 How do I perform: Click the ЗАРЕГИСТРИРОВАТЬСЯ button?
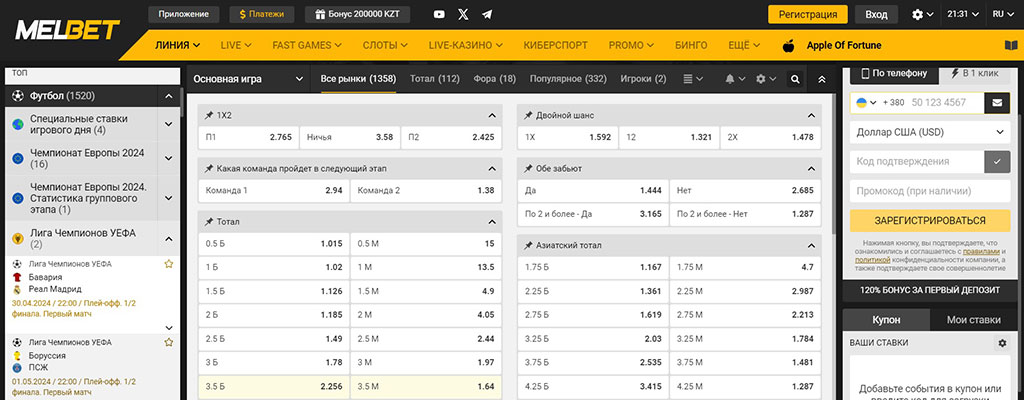[x=930, y=220]
